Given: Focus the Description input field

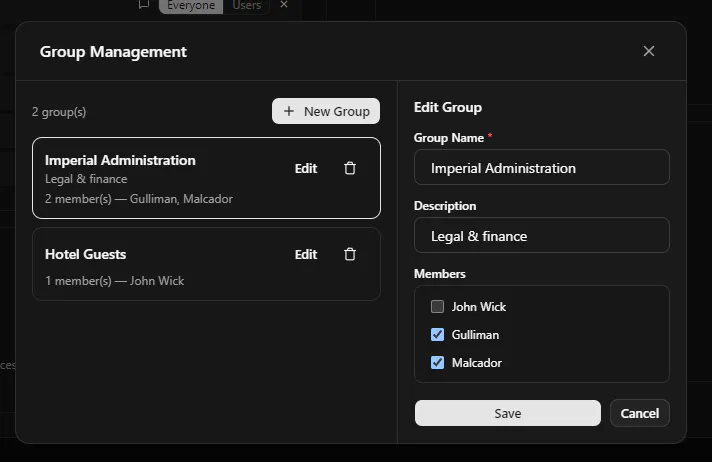Looking at the screenshot, I should point(542,235).
